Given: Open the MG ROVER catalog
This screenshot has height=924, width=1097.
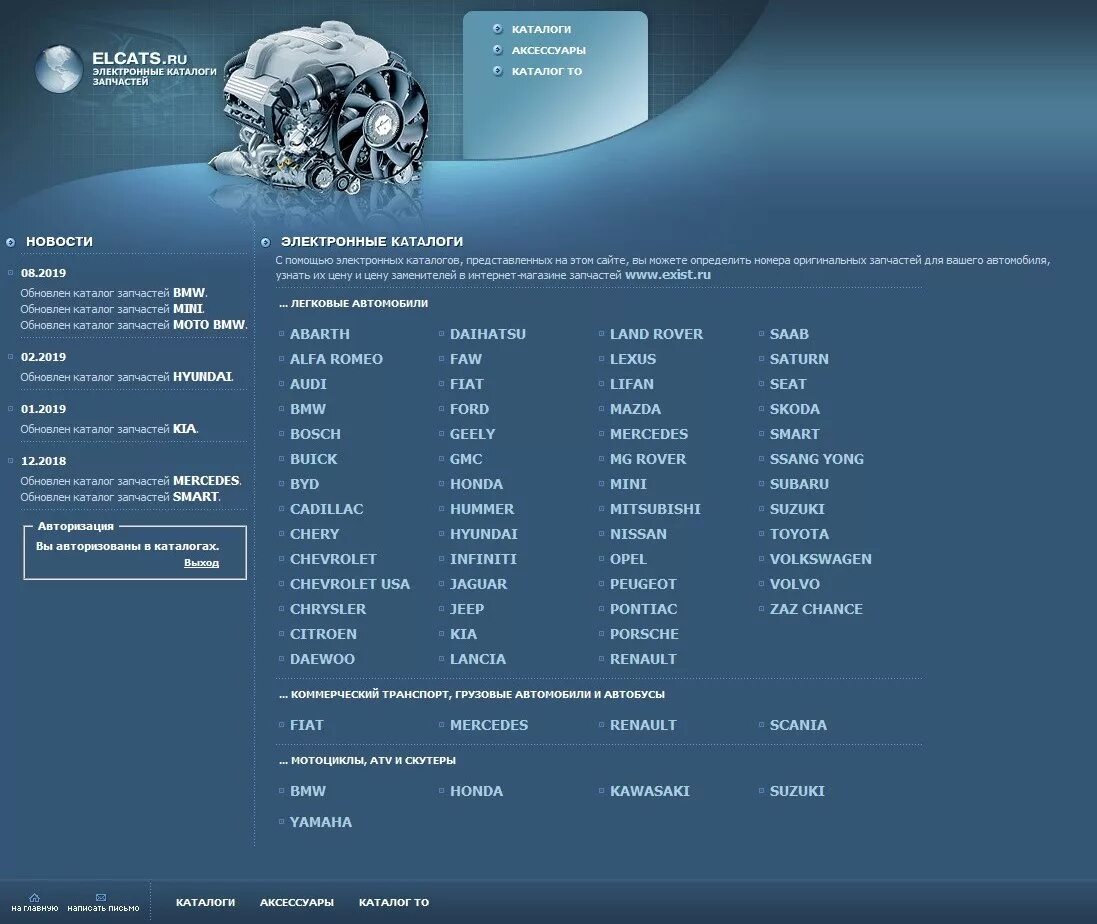Looking at the screenshot, I should 648,460.
